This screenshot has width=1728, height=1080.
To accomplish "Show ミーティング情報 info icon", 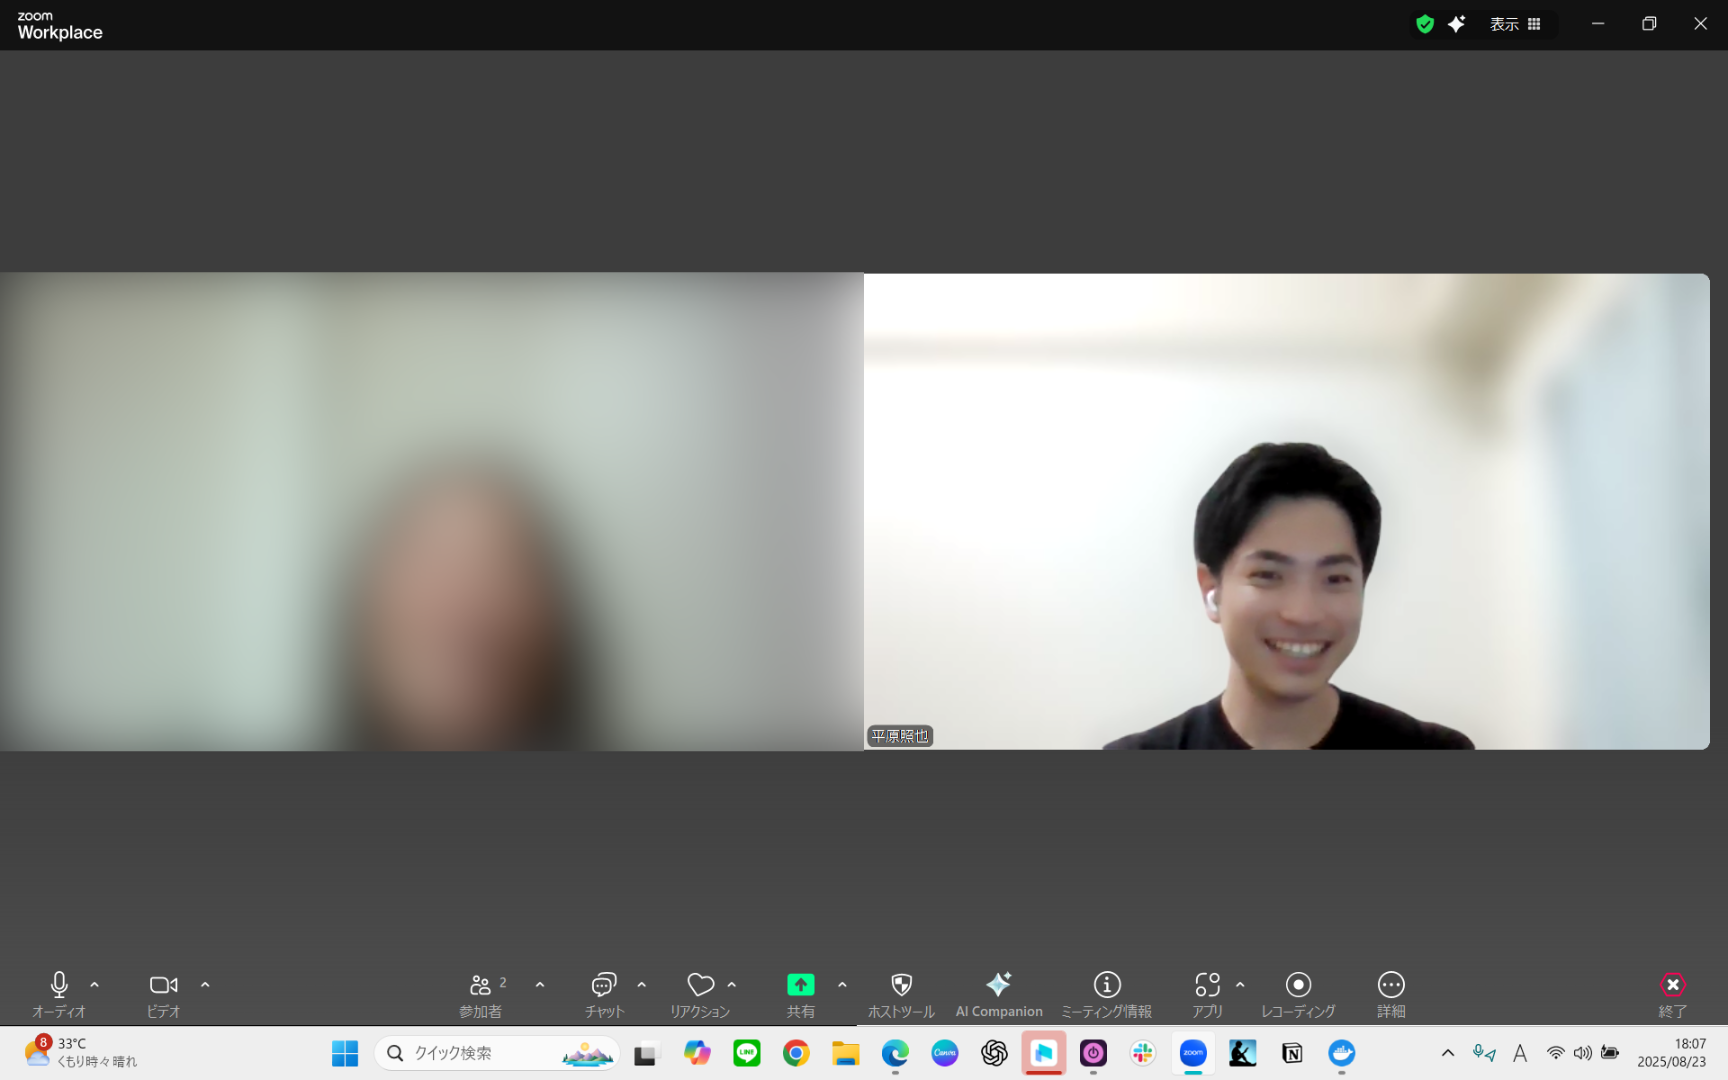I will click(x=1107, y=984).
